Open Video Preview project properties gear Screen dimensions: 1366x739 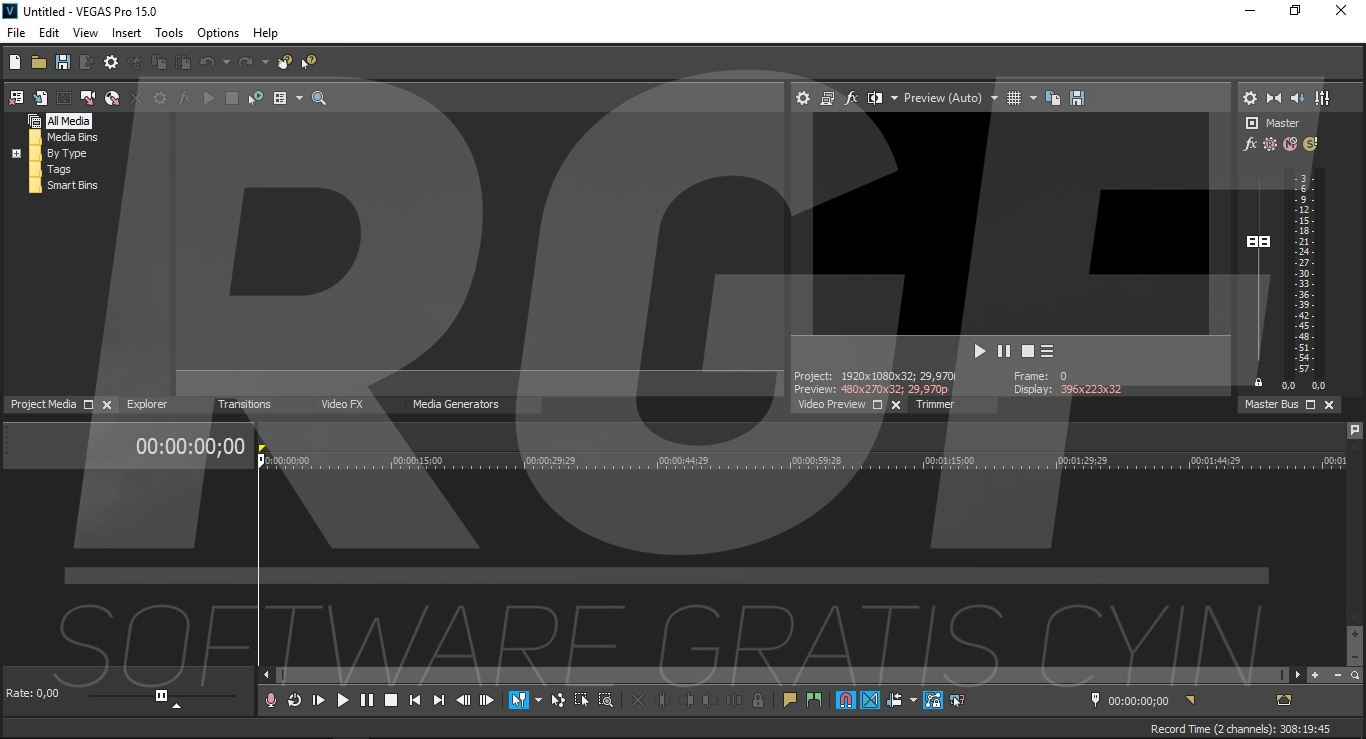[x=803, y=98]
